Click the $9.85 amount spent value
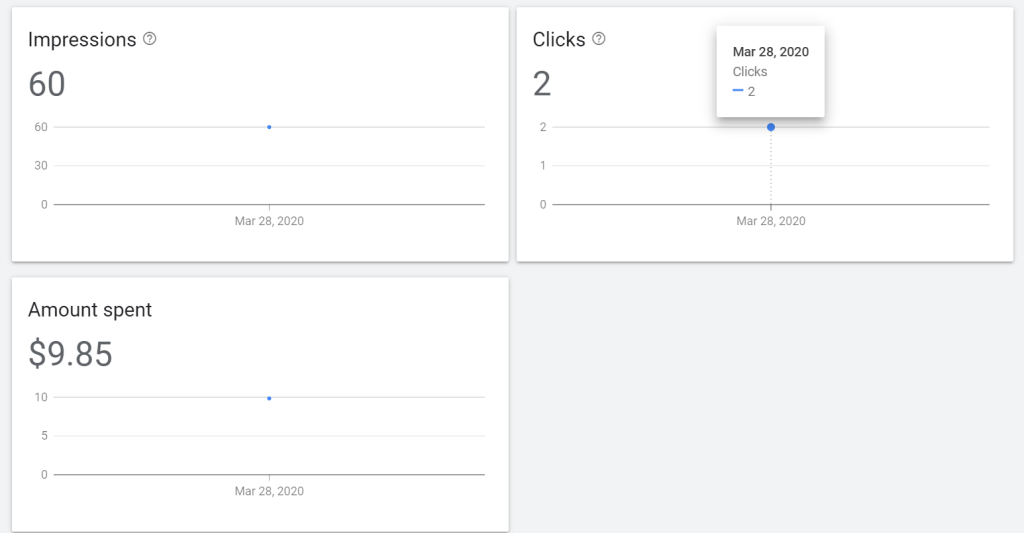The height and width of the screenshot is (533, 1024). pyautogui.click(x=70, y=354)
